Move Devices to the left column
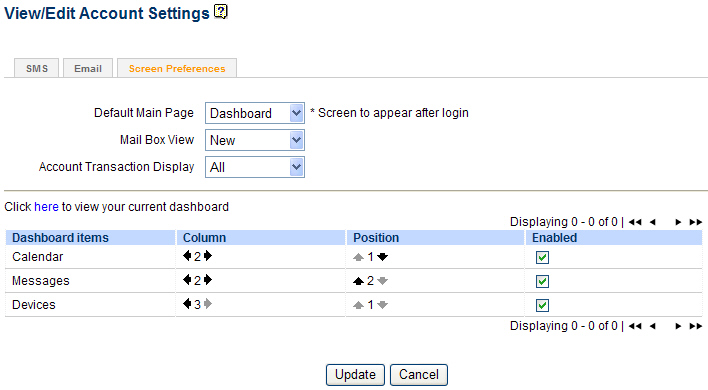 [x=187, y=304]
